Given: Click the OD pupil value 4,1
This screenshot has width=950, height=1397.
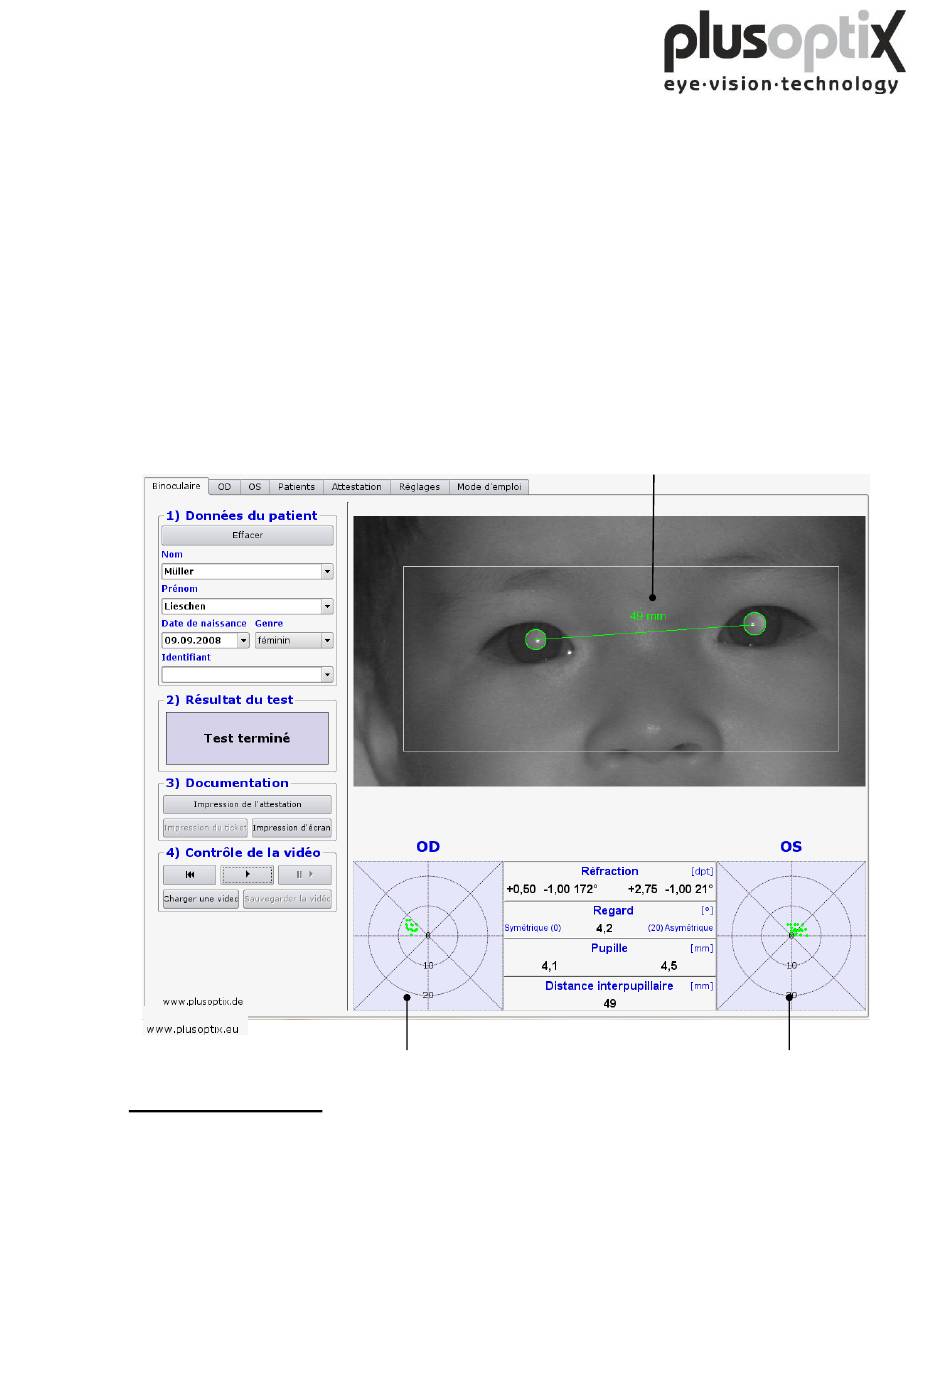Looking at the screenshot, I should point(550,966).
